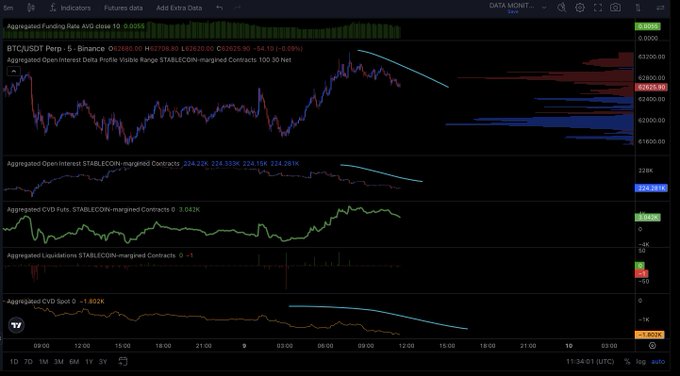Open time axis settings icon
Image resolution: width=680 pixels, height=376 pixels.
[x=652, y=346]
